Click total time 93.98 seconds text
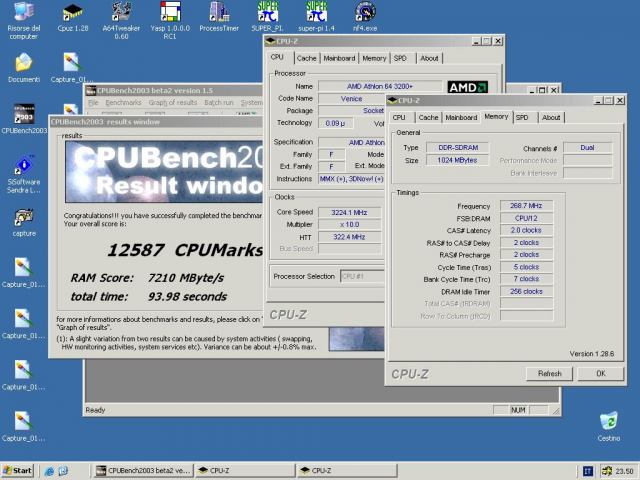640x480 pixels. 149,296
